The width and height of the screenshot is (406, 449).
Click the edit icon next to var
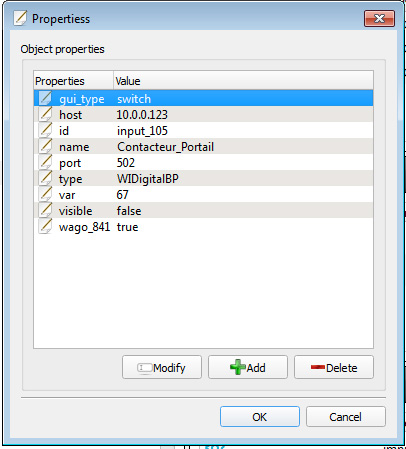click(x=45, y=194)
